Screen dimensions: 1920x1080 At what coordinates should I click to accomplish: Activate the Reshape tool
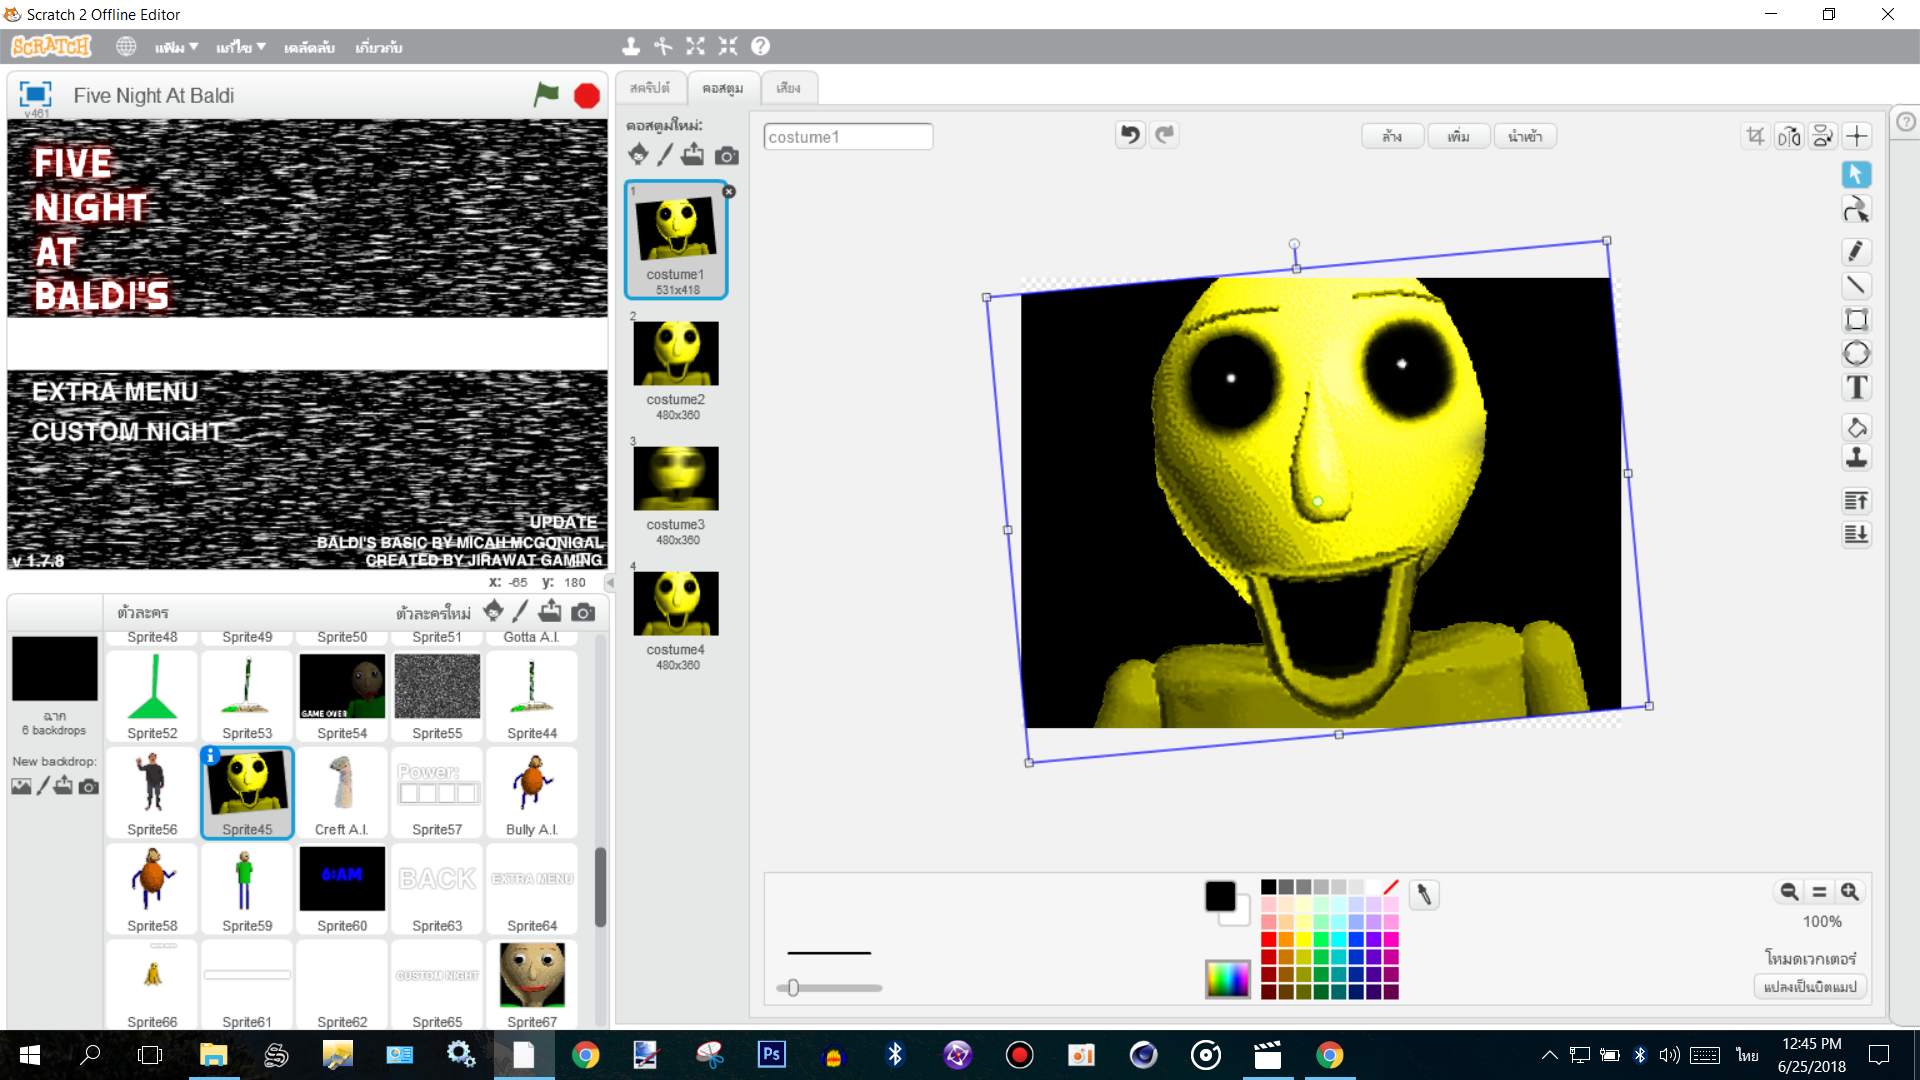click(1856, 210)
